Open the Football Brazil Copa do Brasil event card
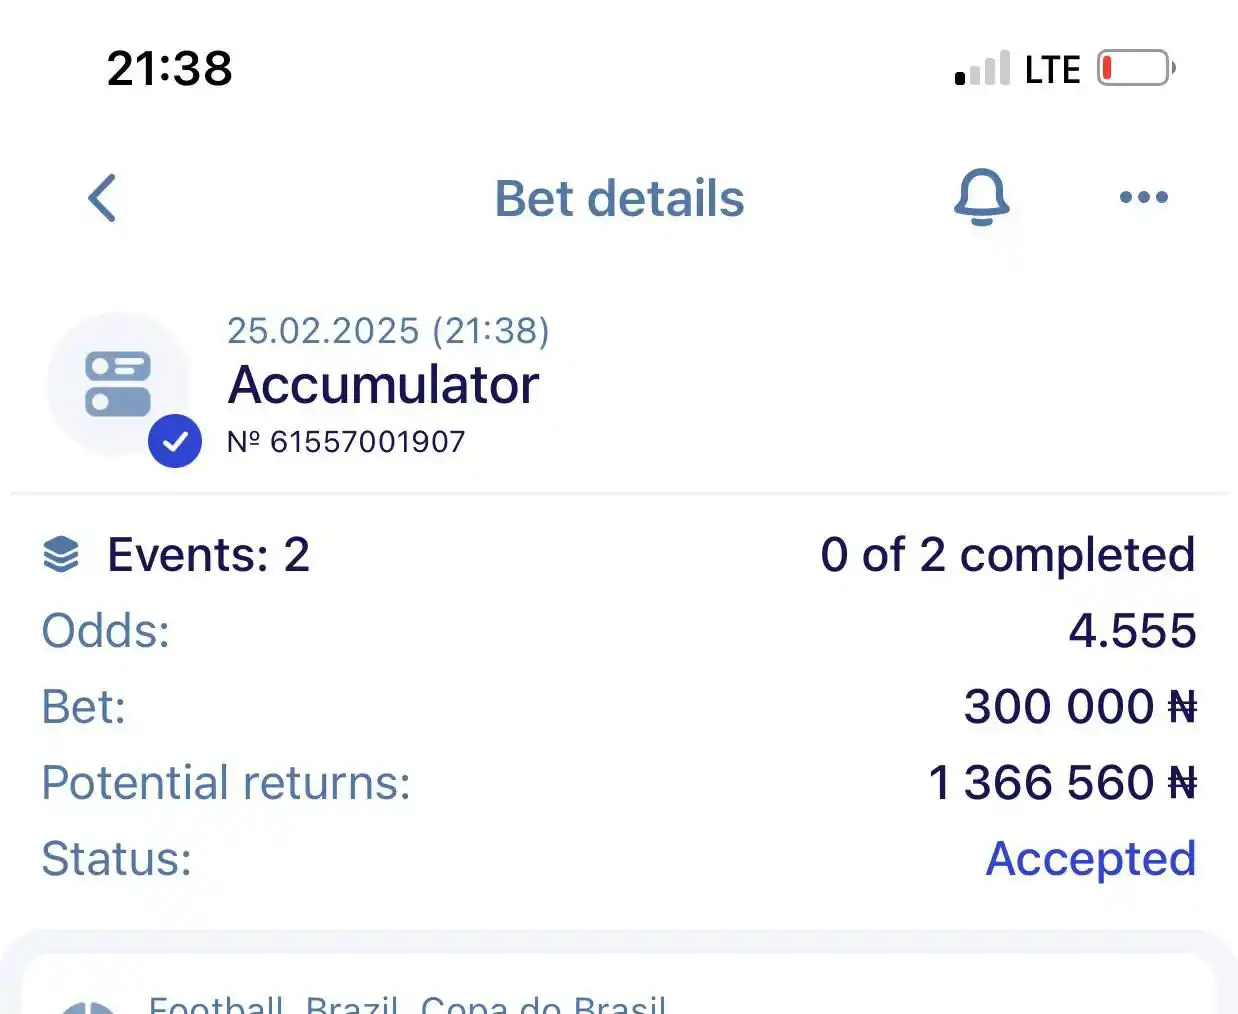 619,984
